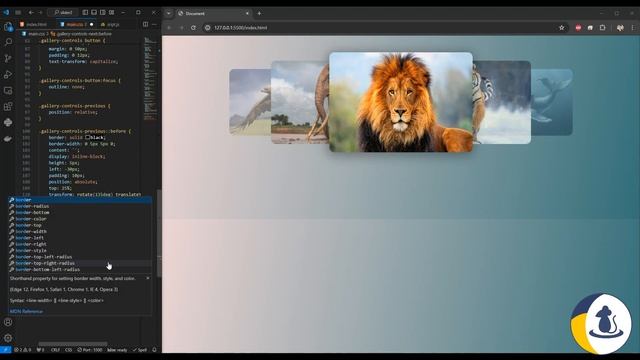Click the VS Code command center search box

[63, 13]
